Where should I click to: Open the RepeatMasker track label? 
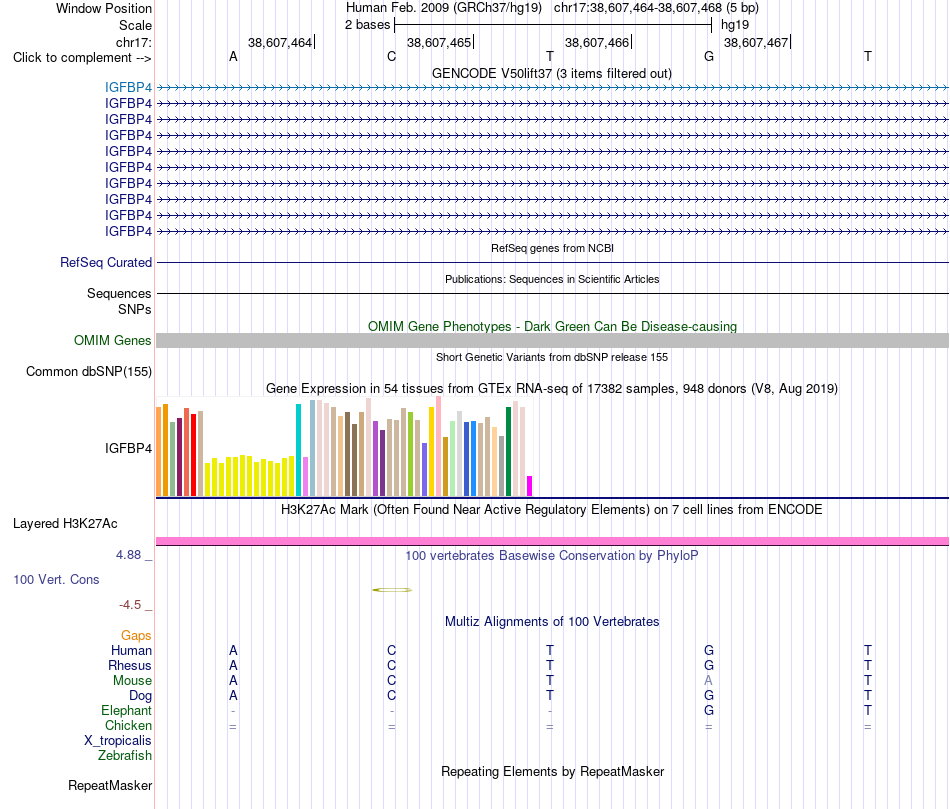coord(110,785)
